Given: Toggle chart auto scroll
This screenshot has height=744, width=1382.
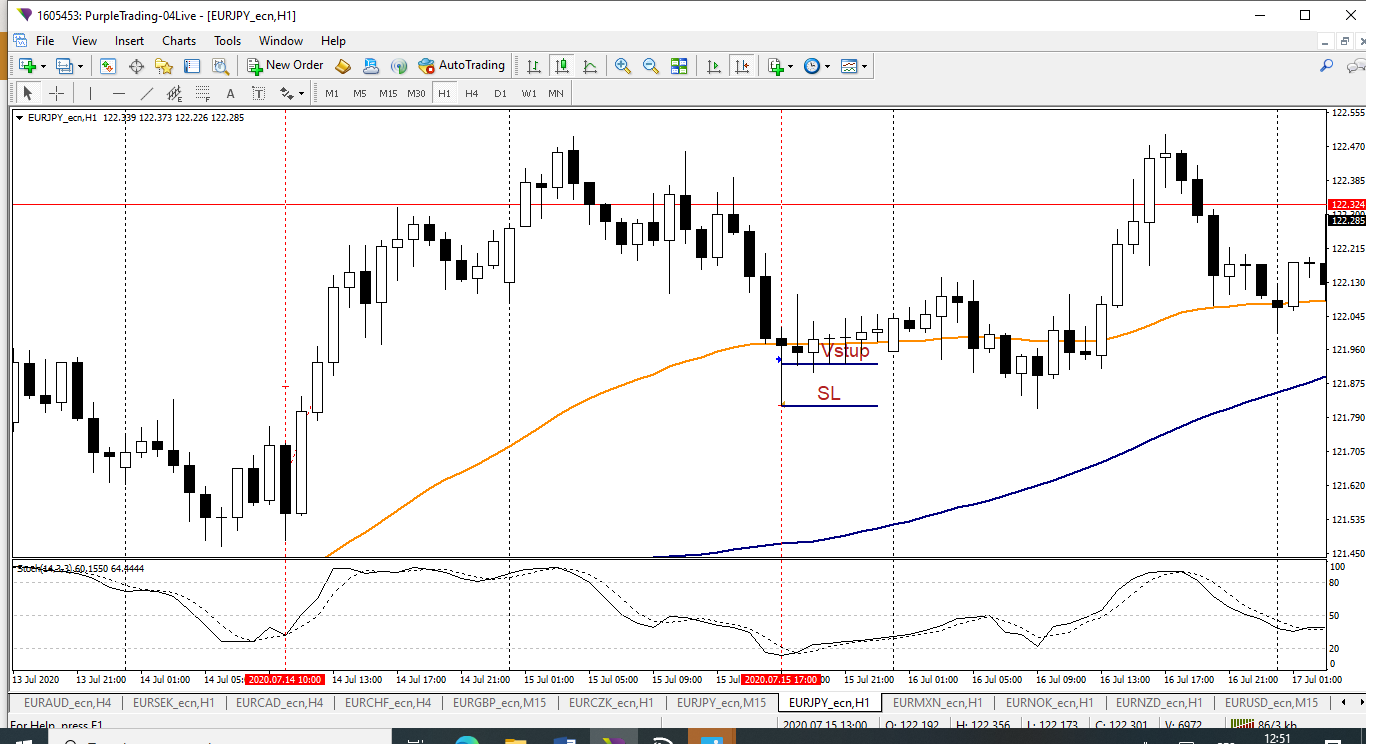Looking at the screenshot, I should 713,66.
